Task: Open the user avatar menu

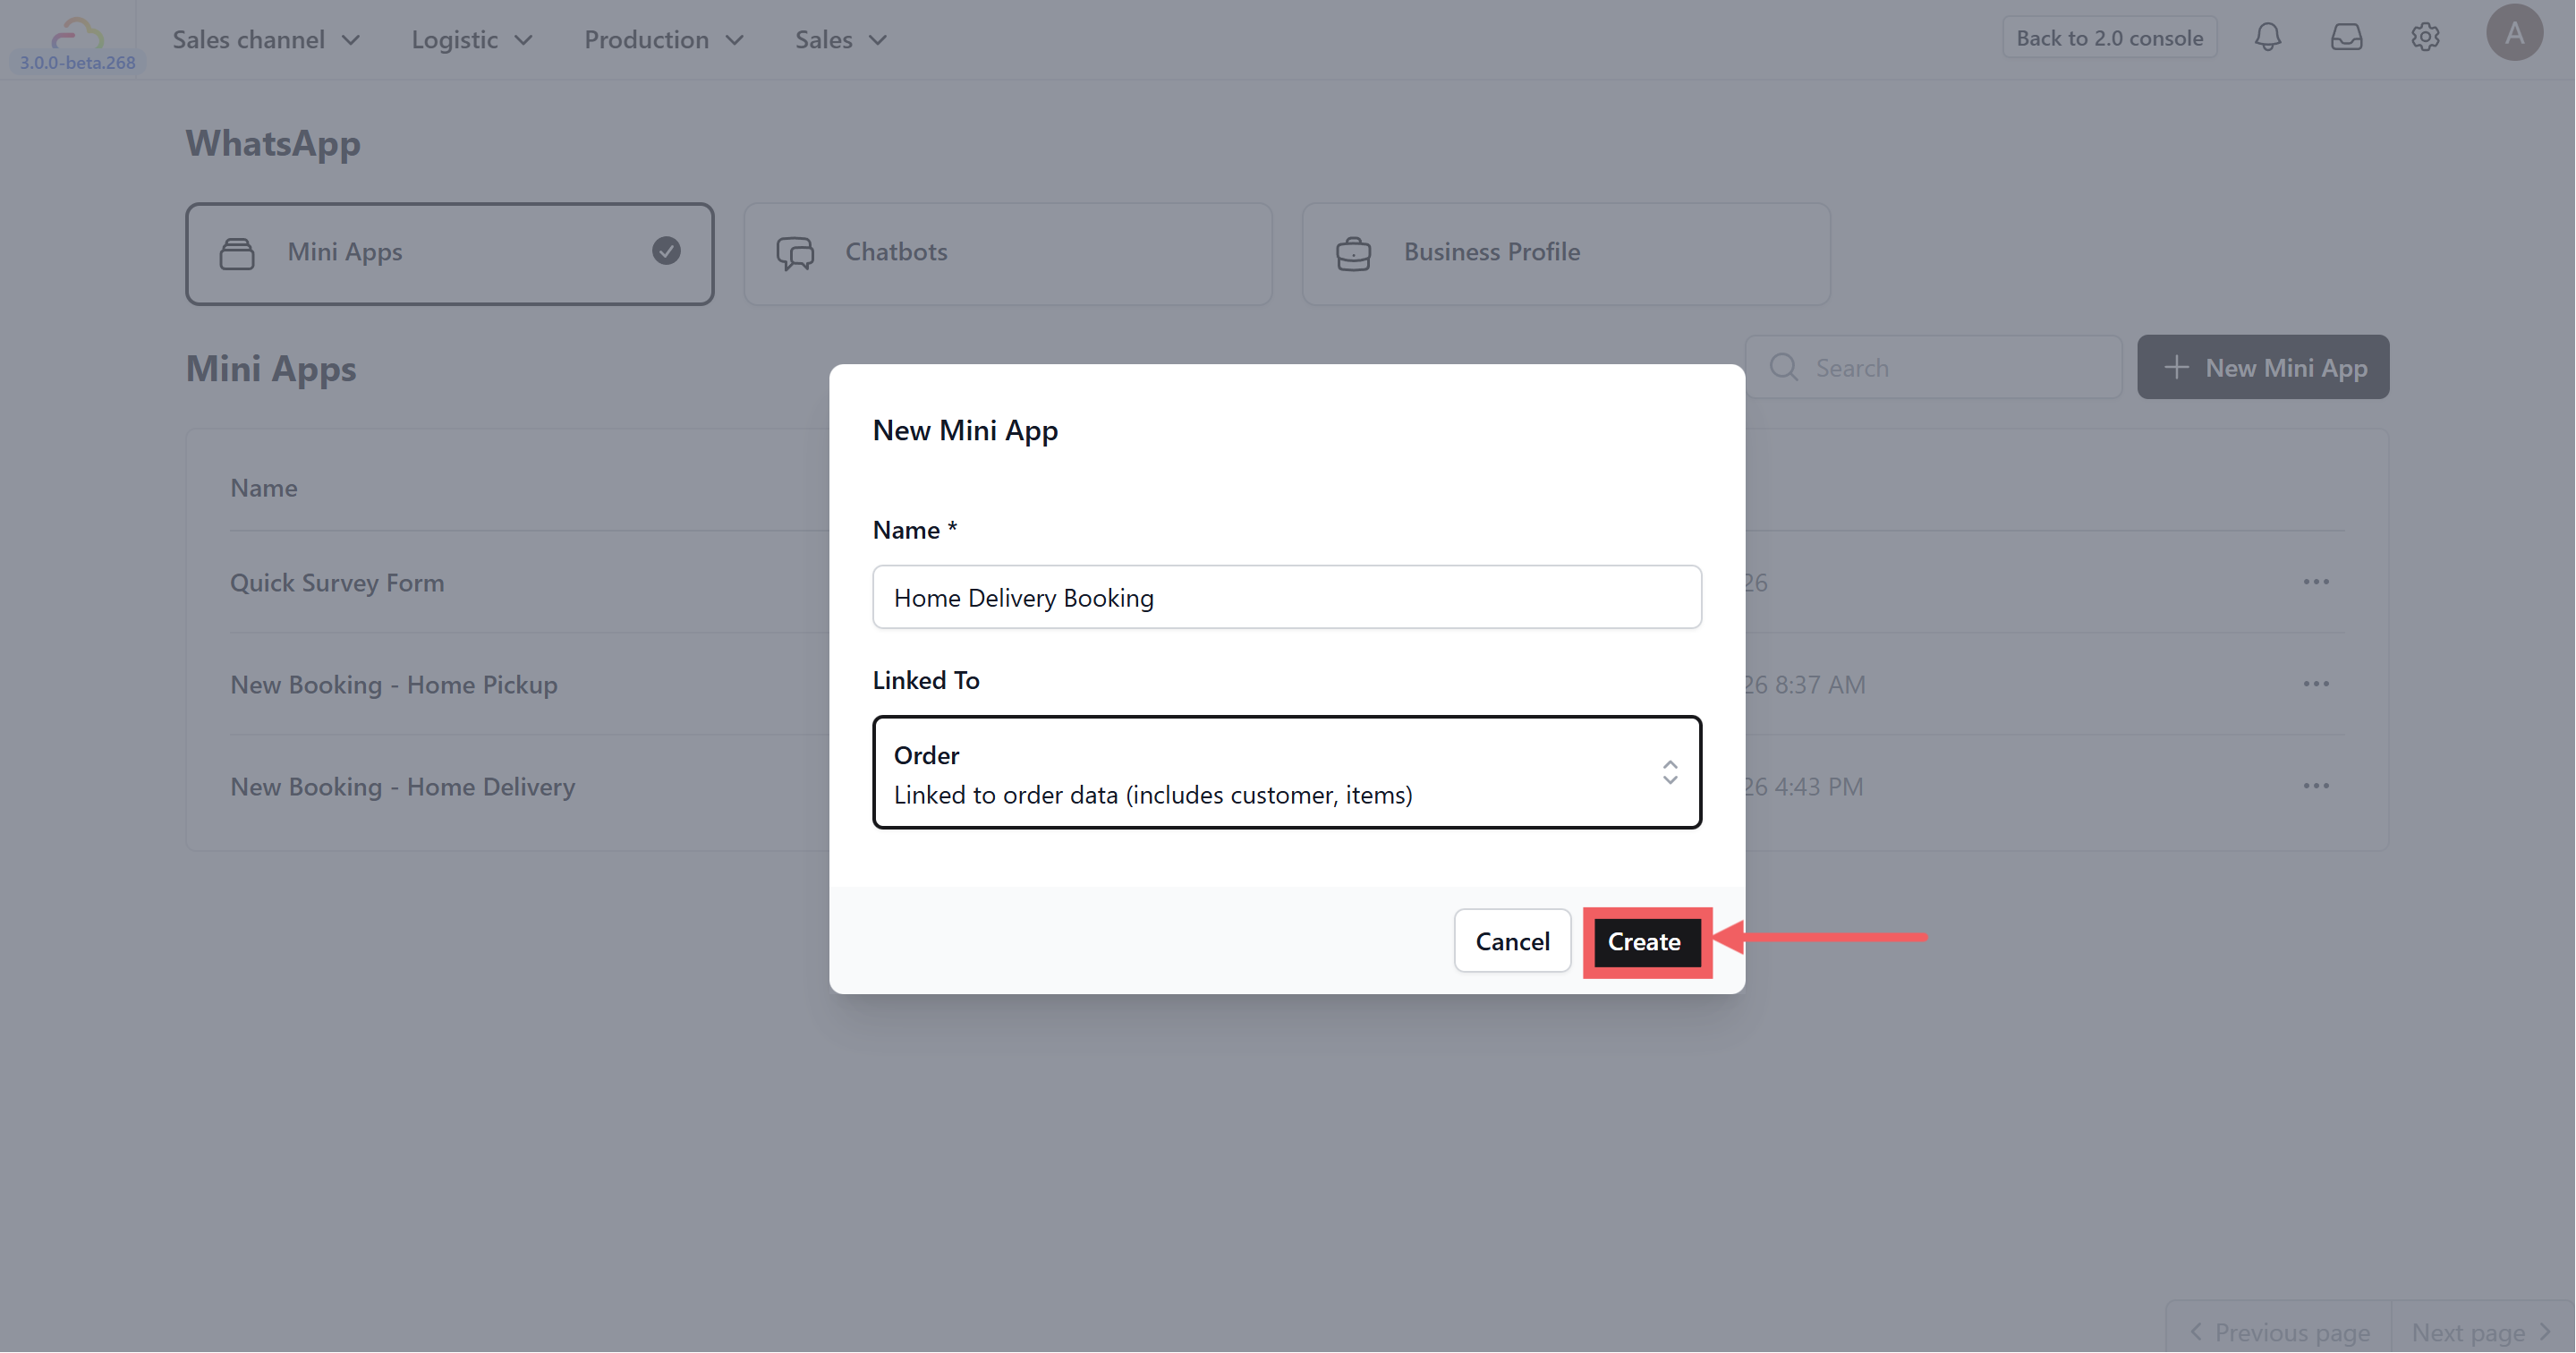Action: pos(2514,33)
